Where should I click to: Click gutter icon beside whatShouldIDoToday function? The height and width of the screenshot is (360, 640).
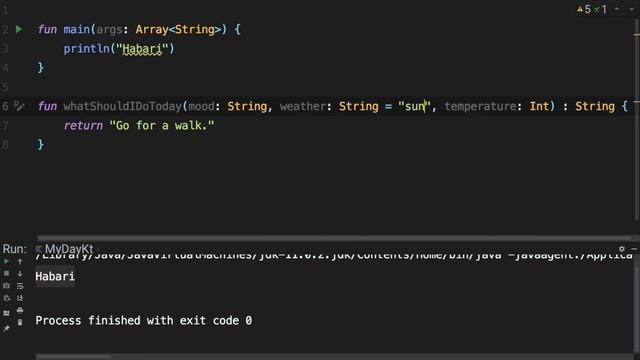pyautogui.click(x=19, y=106)
